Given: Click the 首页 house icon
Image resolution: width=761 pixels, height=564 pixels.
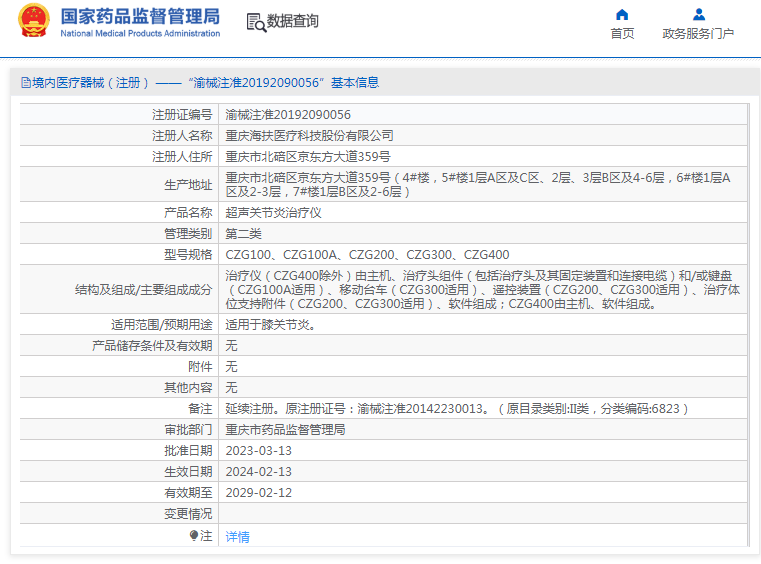Looking at the screenshot, I should click(622, 14).
